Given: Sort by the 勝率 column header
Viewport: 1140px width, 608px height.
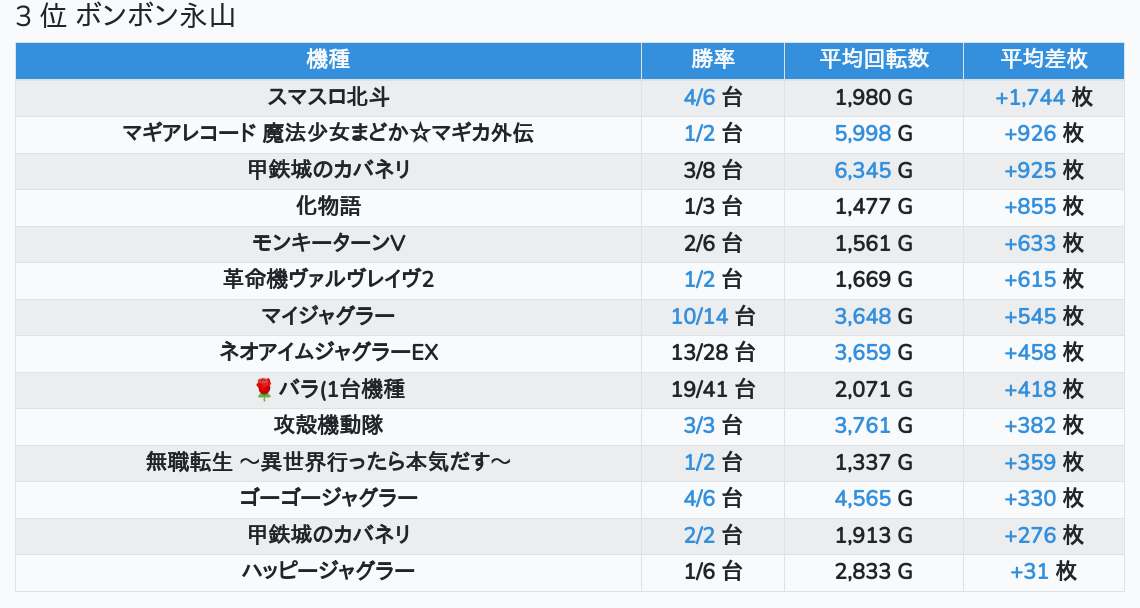Looking at the screenshot, I should (x=712, y=59).
